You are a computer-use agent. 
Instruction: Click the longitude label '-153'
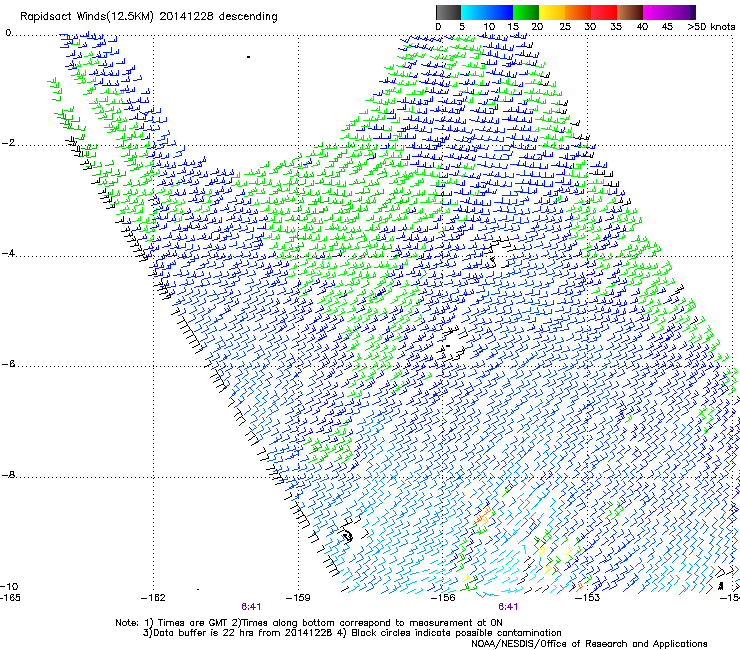click(588, 598)
